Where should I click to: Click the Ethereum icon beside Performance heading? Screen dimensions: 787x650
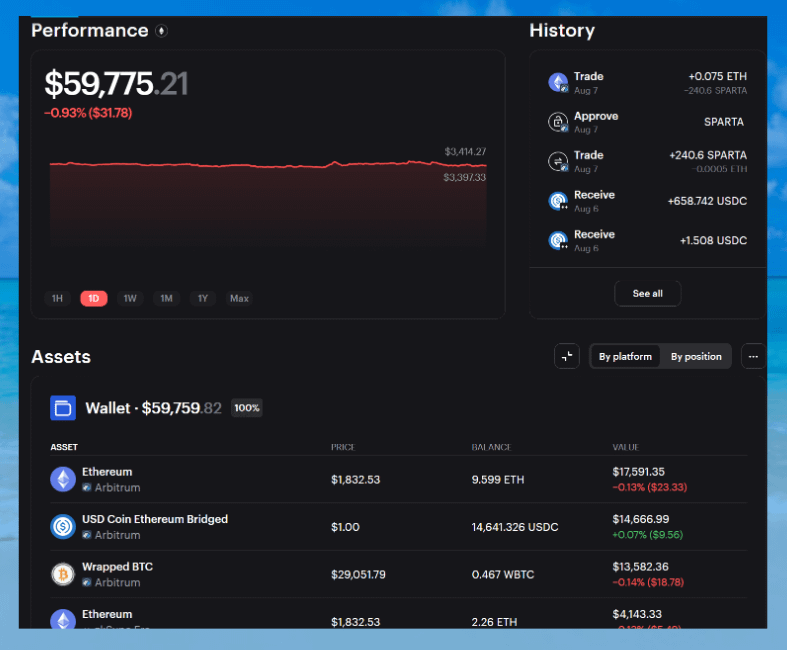[162, 31]
